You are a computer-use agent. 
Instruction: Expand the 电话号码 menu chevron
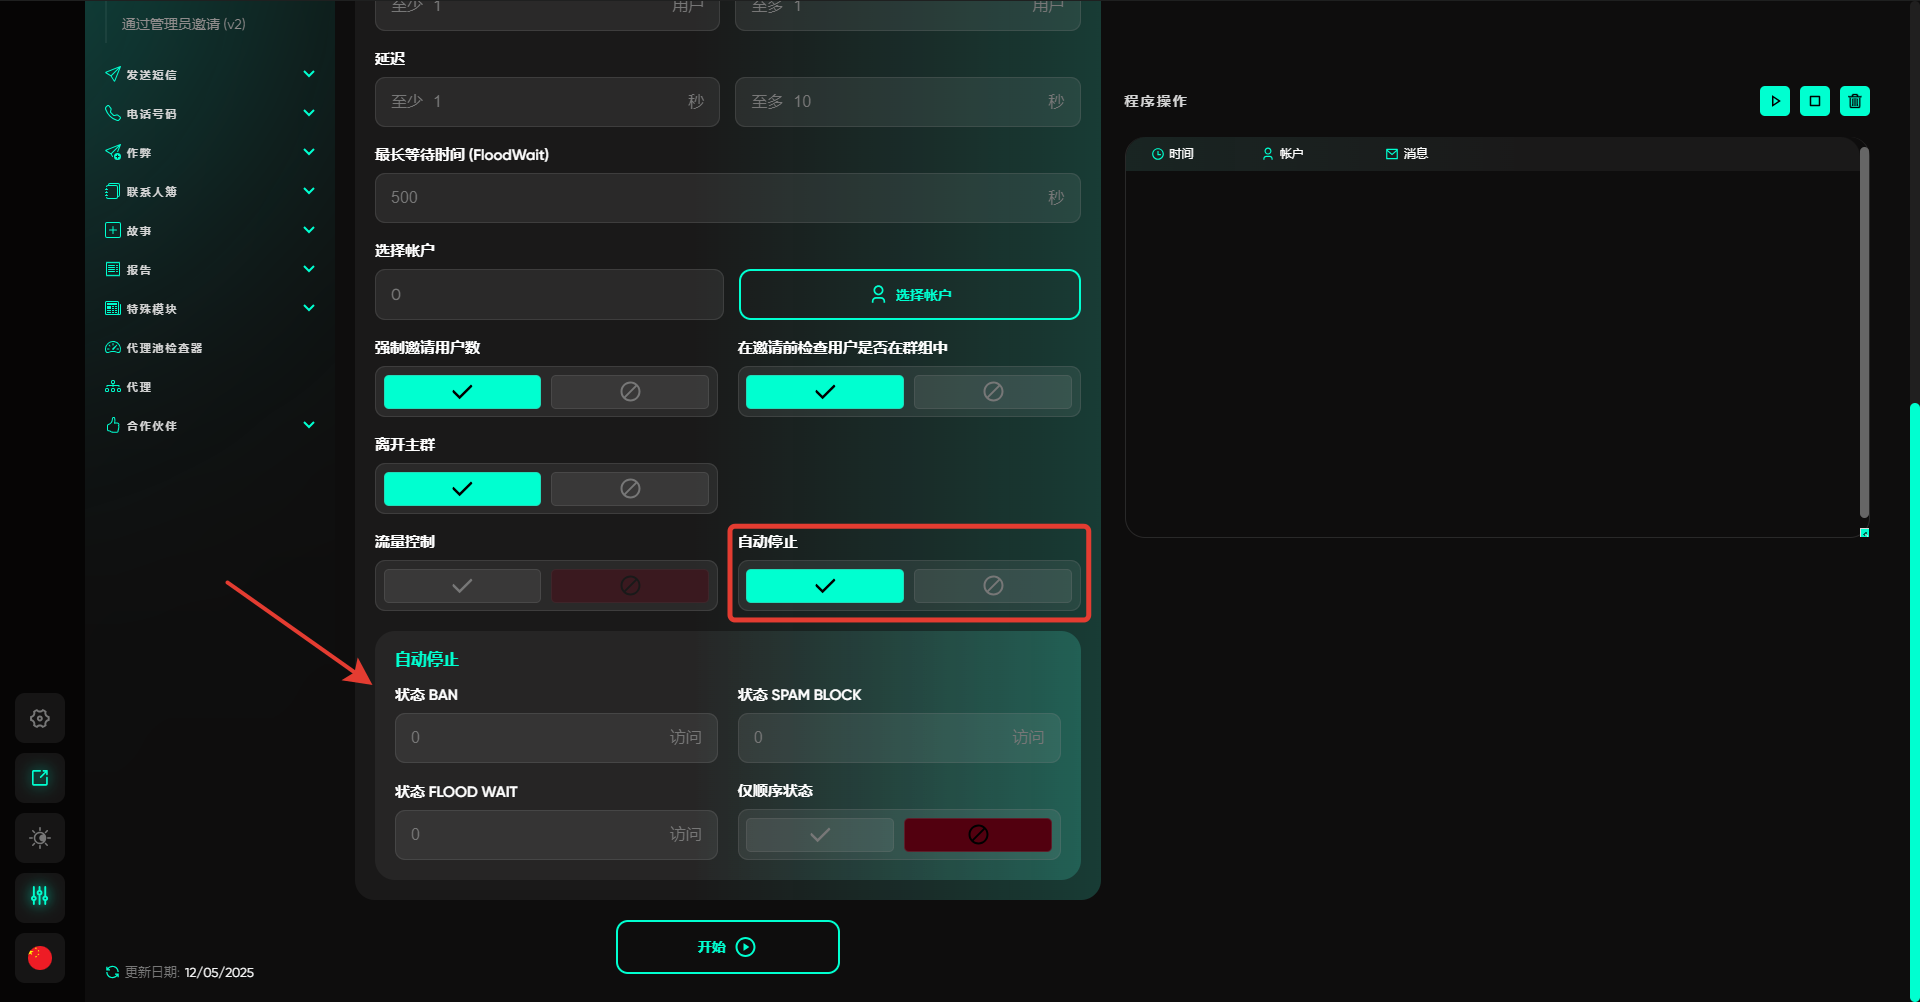pos(309,113)
